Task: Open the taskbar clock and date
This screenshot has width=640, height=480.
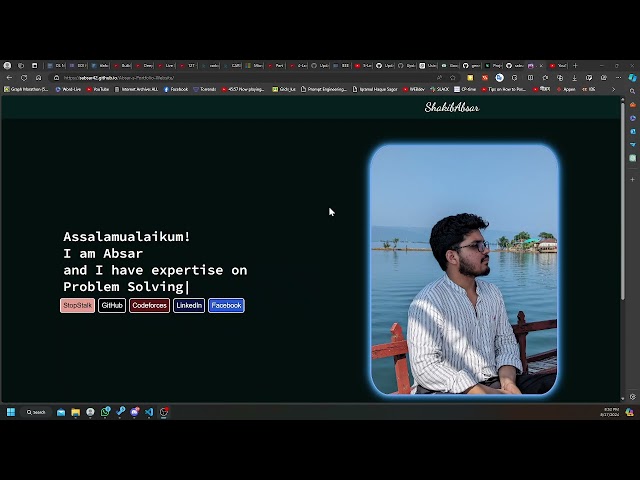Action: [610, 412]
